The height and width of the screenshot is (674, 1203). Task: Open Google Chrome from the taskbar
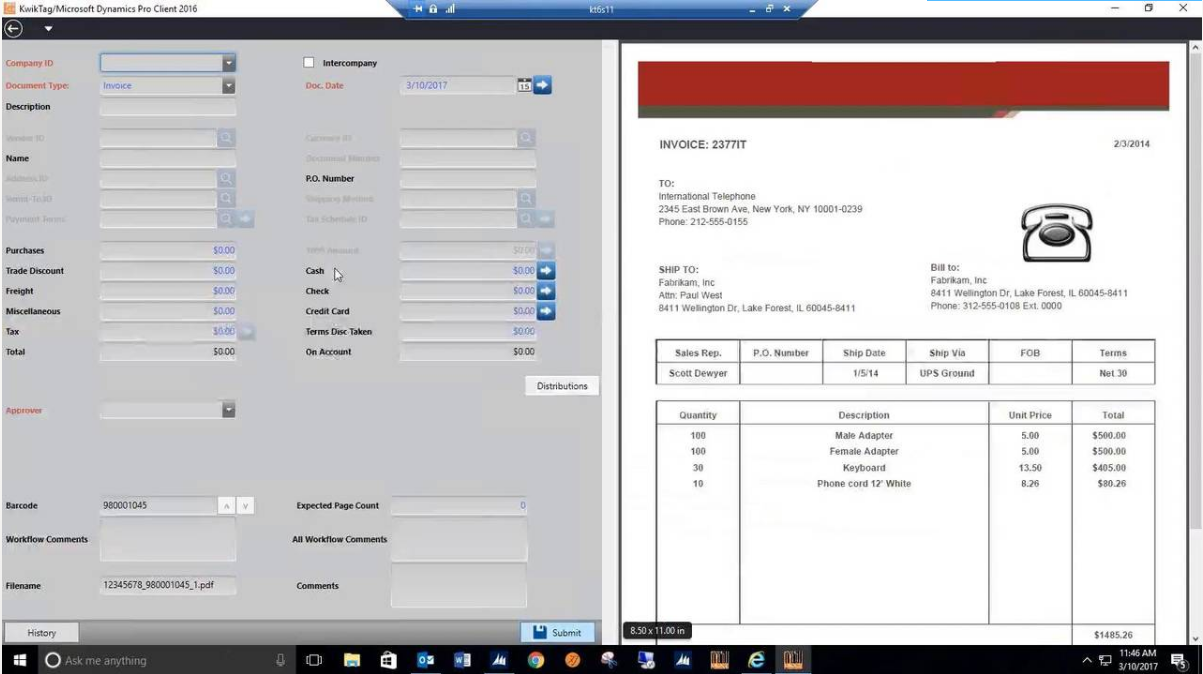point(536,660)
